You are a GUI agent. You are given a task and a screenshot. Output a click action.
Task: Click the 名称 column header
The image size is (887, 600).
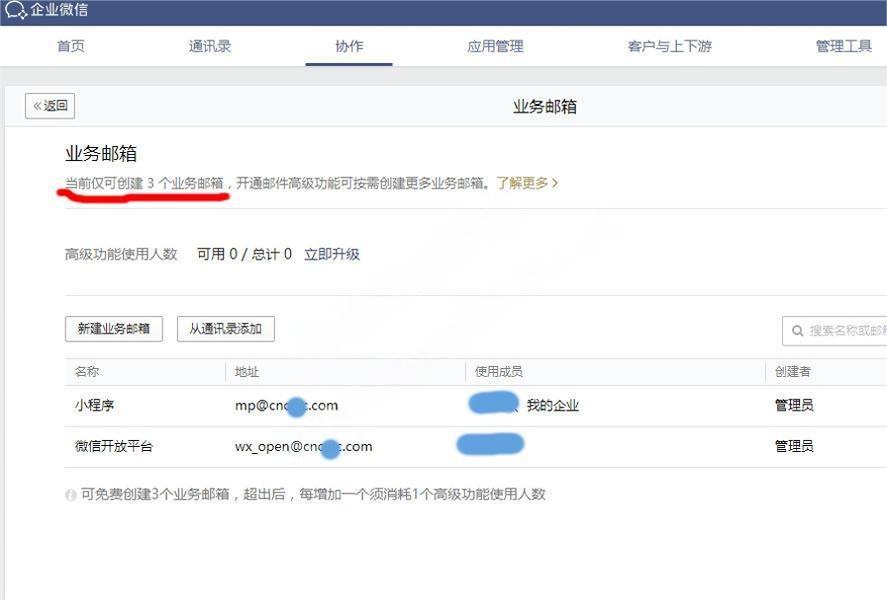tap(87, 372)
